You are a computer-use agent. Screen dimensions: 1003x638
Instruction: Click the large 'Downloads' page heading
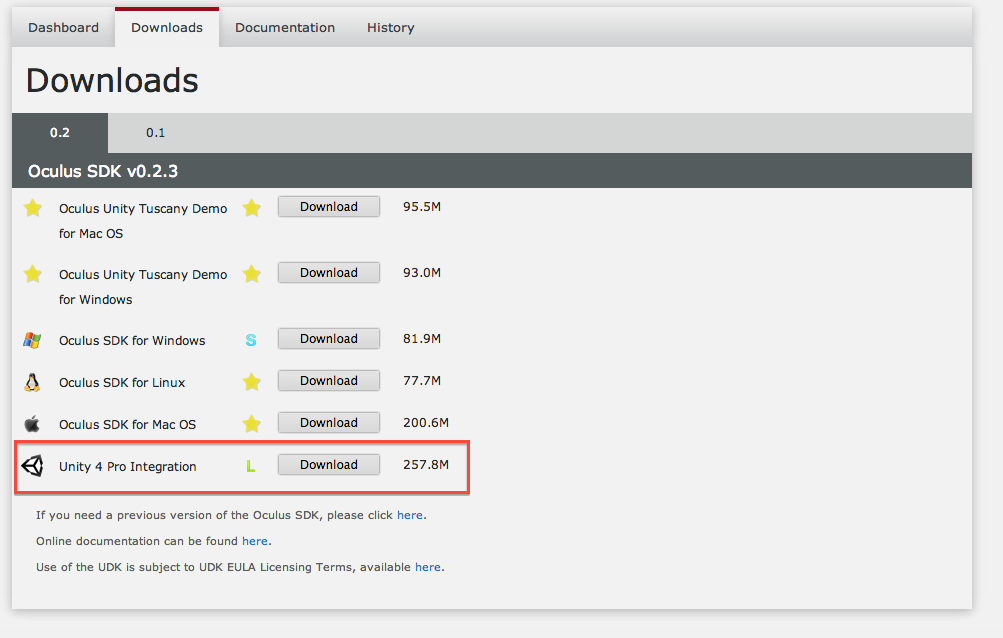click(x=112, y=81)
